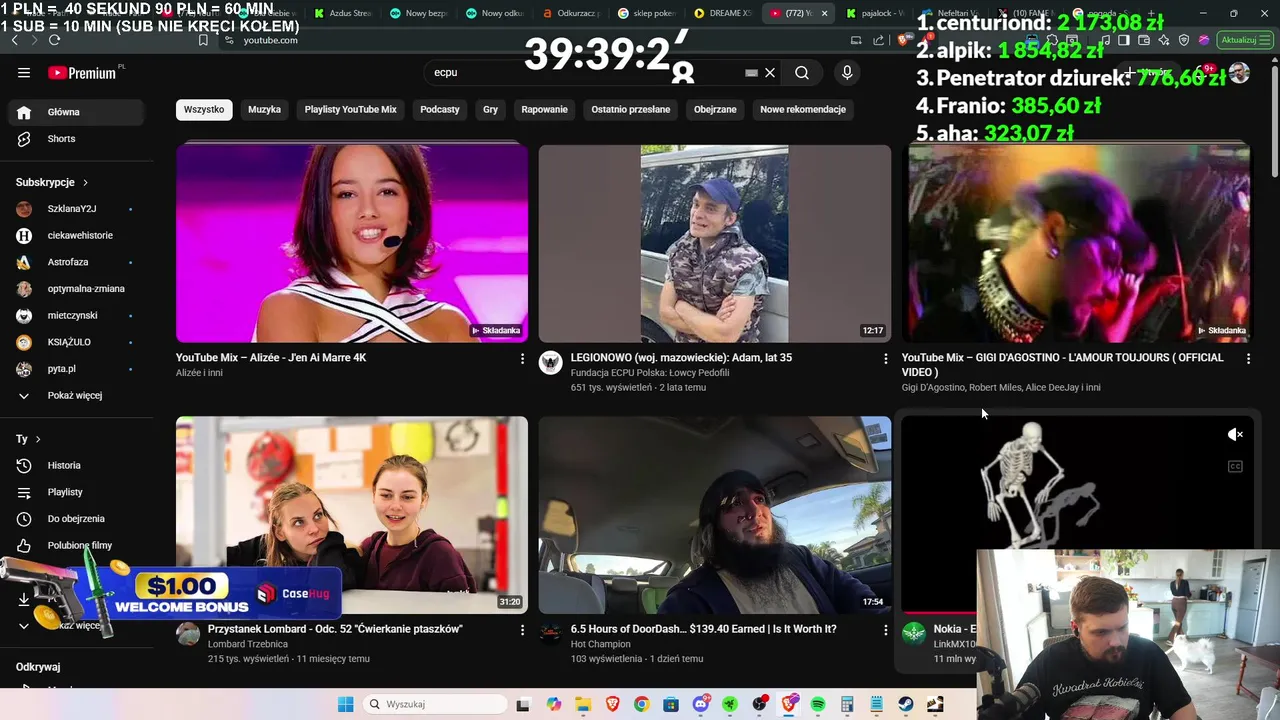Toggle captions on skeleton video preview
1280x720 pixels.
(1235, 466)
